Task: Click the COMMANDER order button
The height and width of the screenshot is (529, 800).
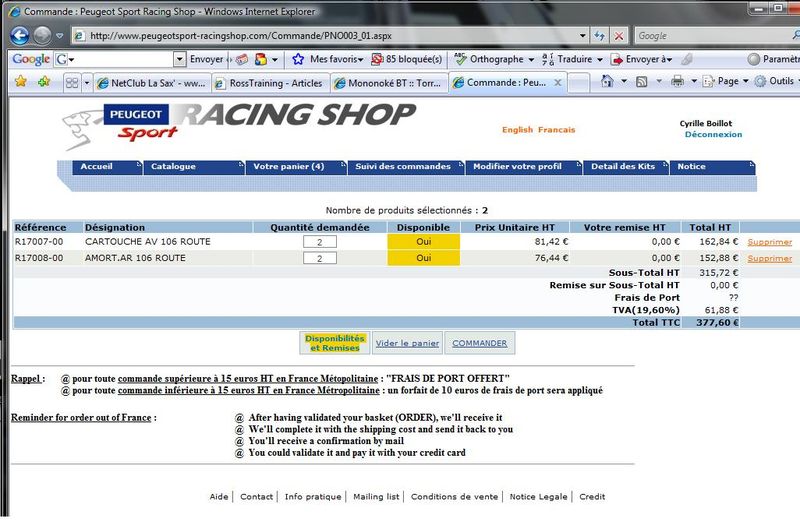Action: (x=480, y=343)
